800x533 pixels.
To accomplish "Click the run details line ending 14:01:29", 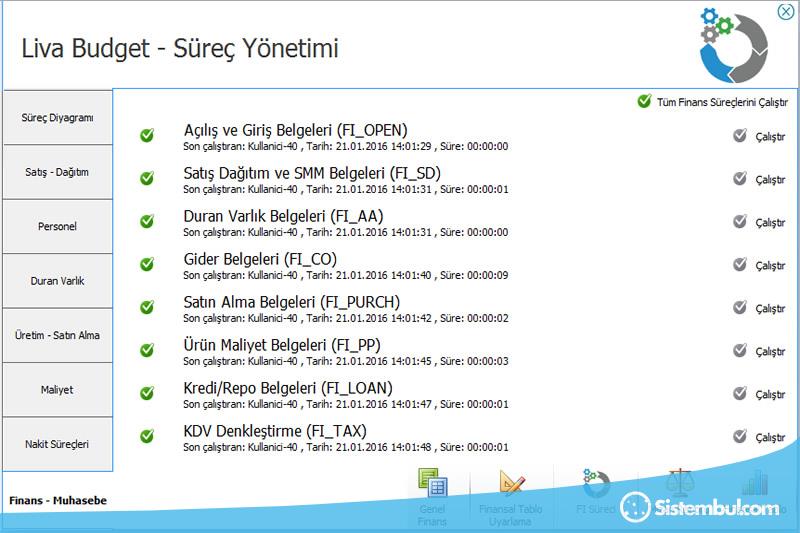I will (x=345, y=146).
